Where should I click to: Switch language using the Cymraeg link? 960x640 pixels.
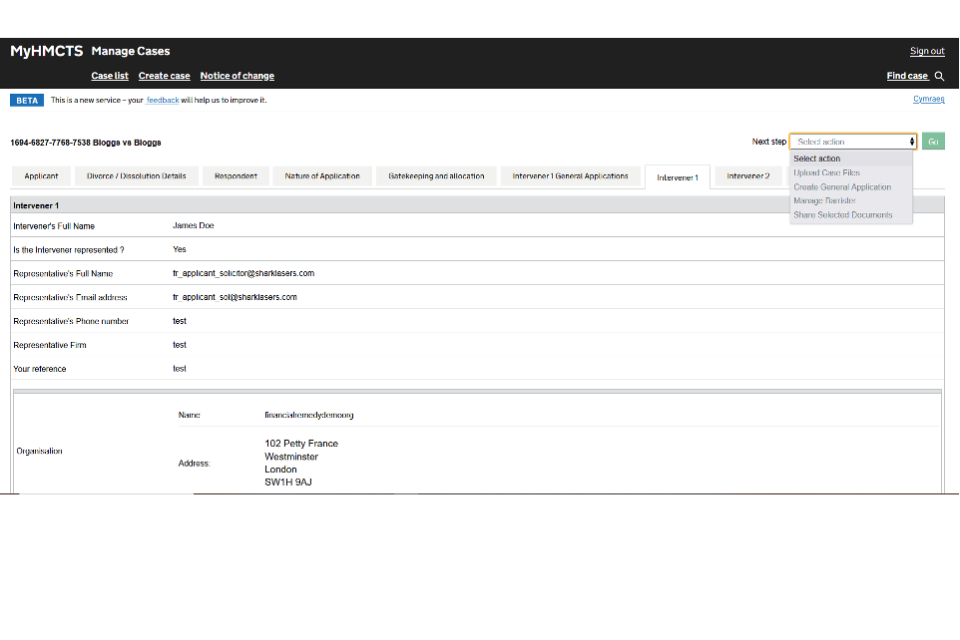928,99
